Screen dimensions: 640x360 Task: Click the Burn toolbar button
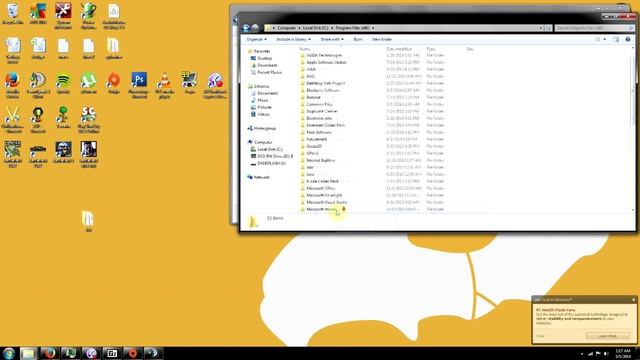click(x=358, y=39)
